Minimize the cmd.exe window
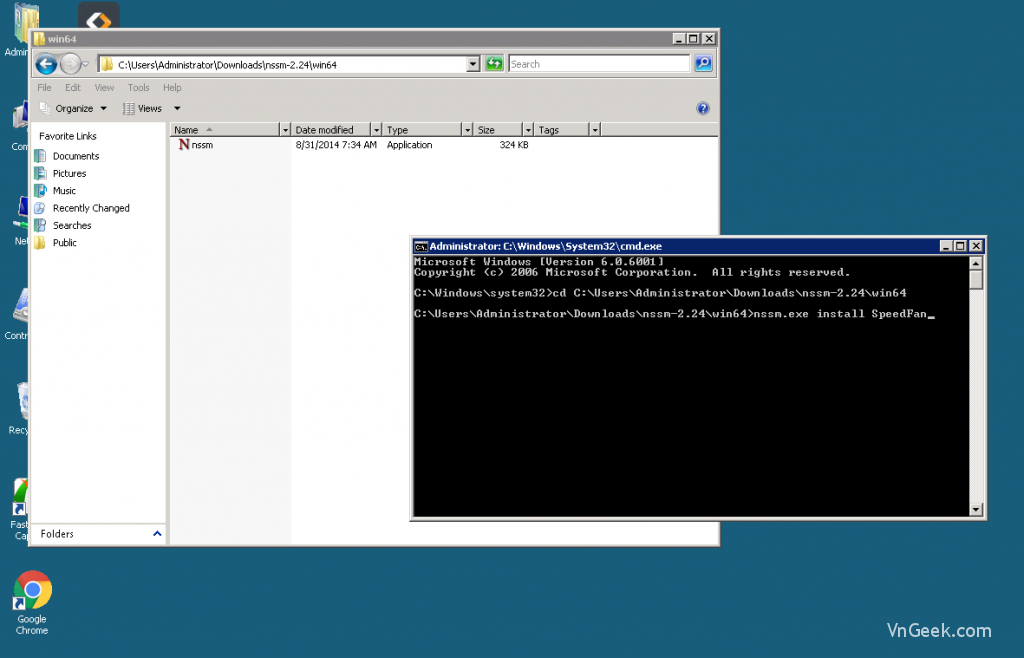Viewport: 1024px width, 658px height. 946,246
